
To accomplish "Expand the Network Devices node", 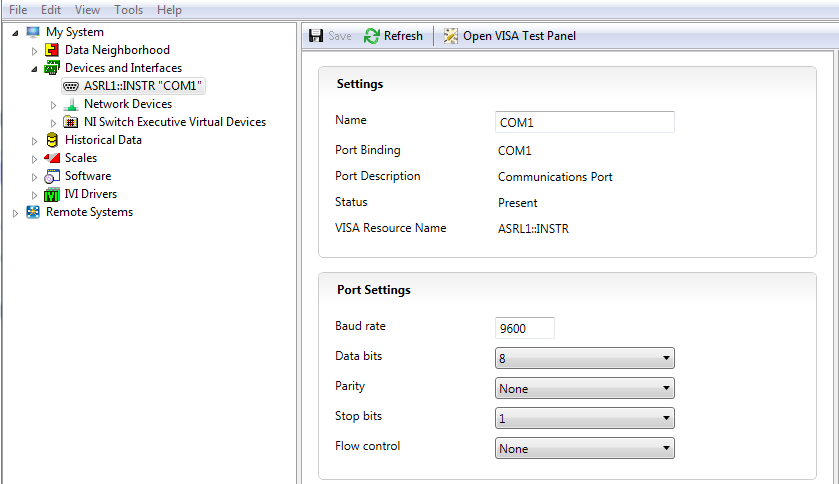I will click(53, 105).
